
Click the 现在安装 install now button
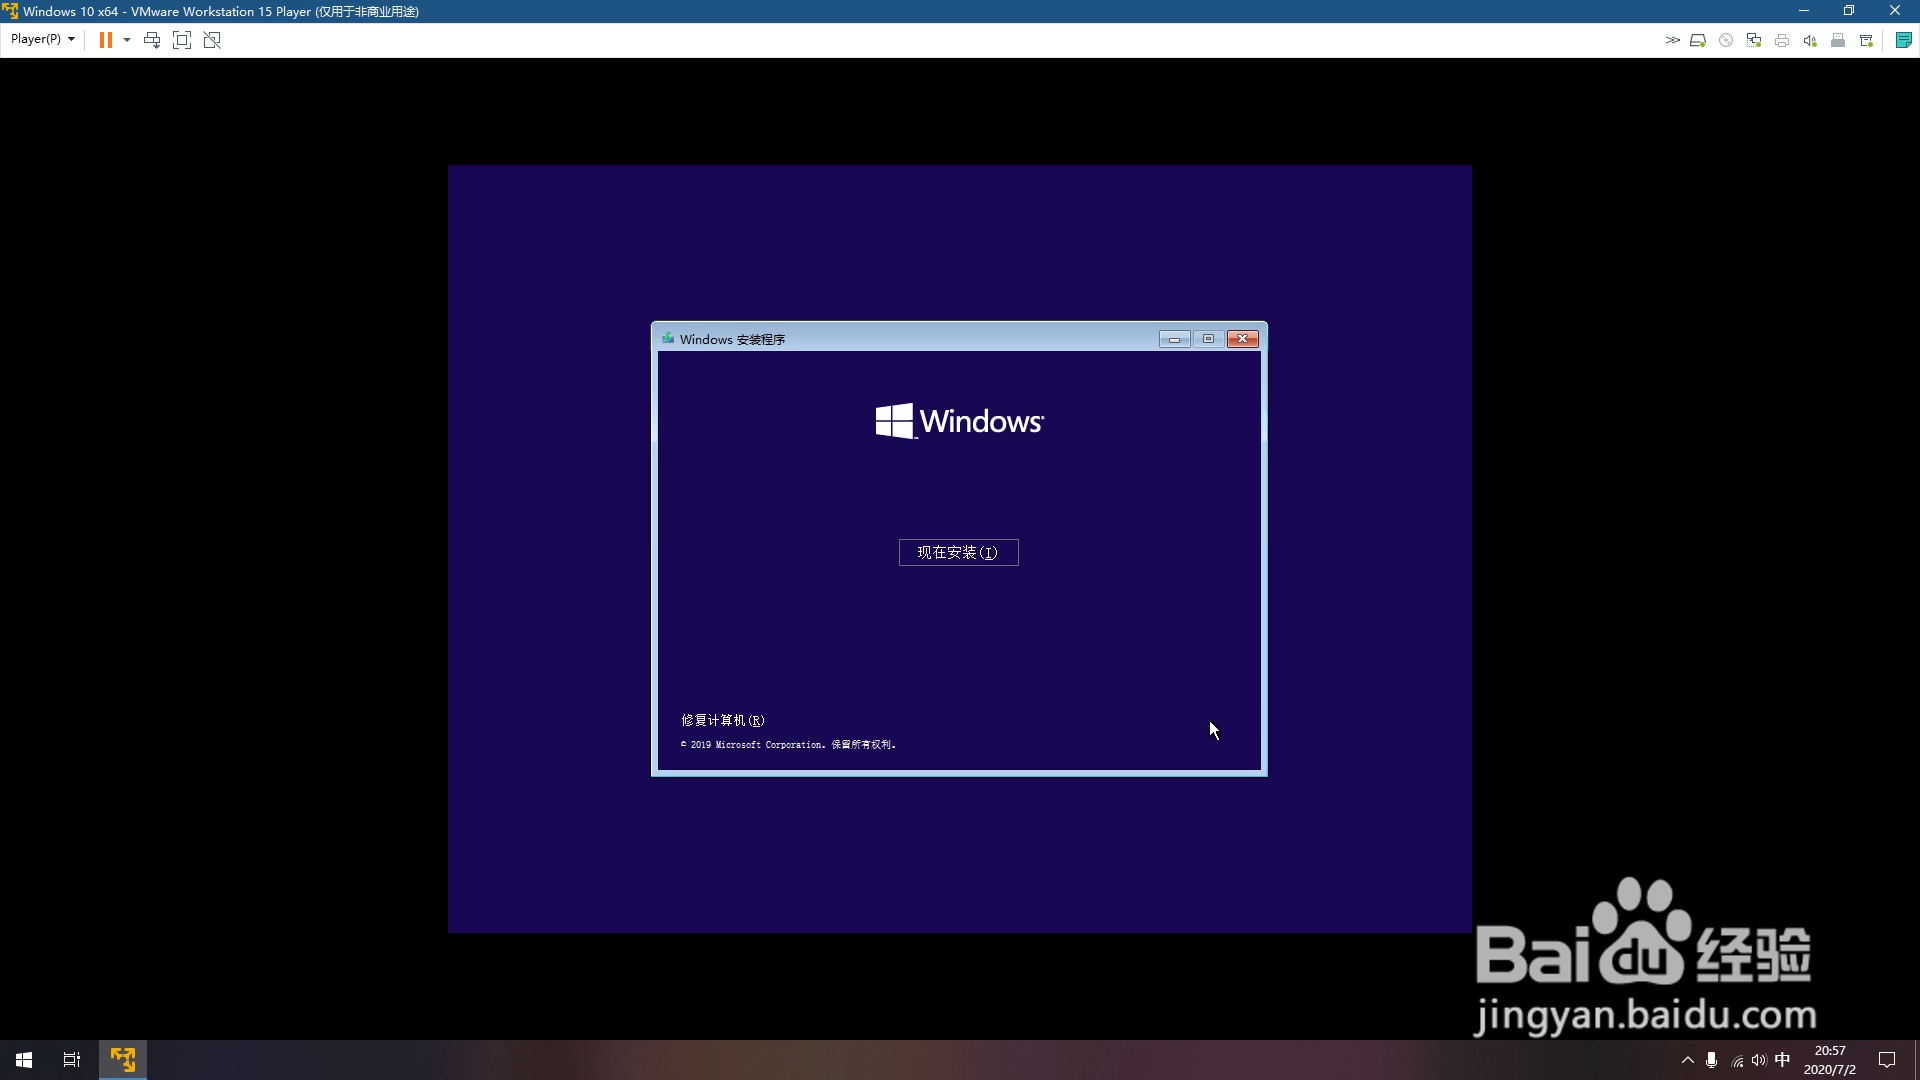958,552
